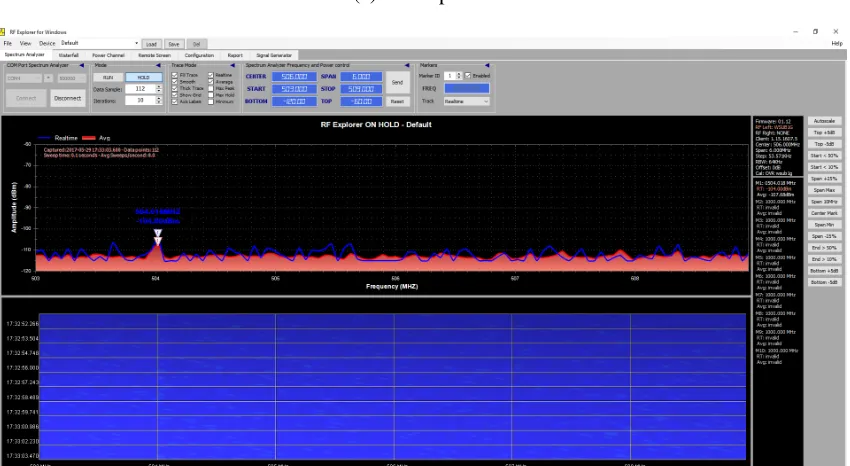Click the START frequency field
This screenshot has height=466, width=850.
tap(294, 89)
